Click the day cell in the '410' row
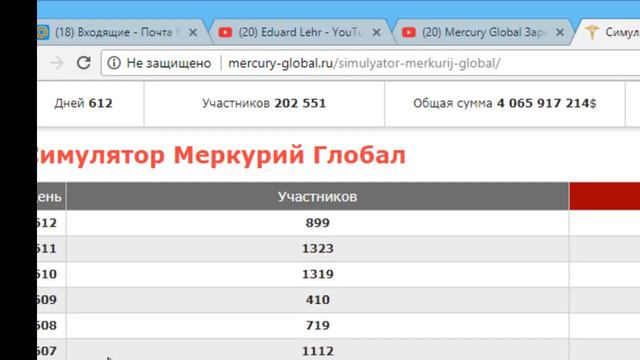Viewport: 640px width, 360px height. 51,300
